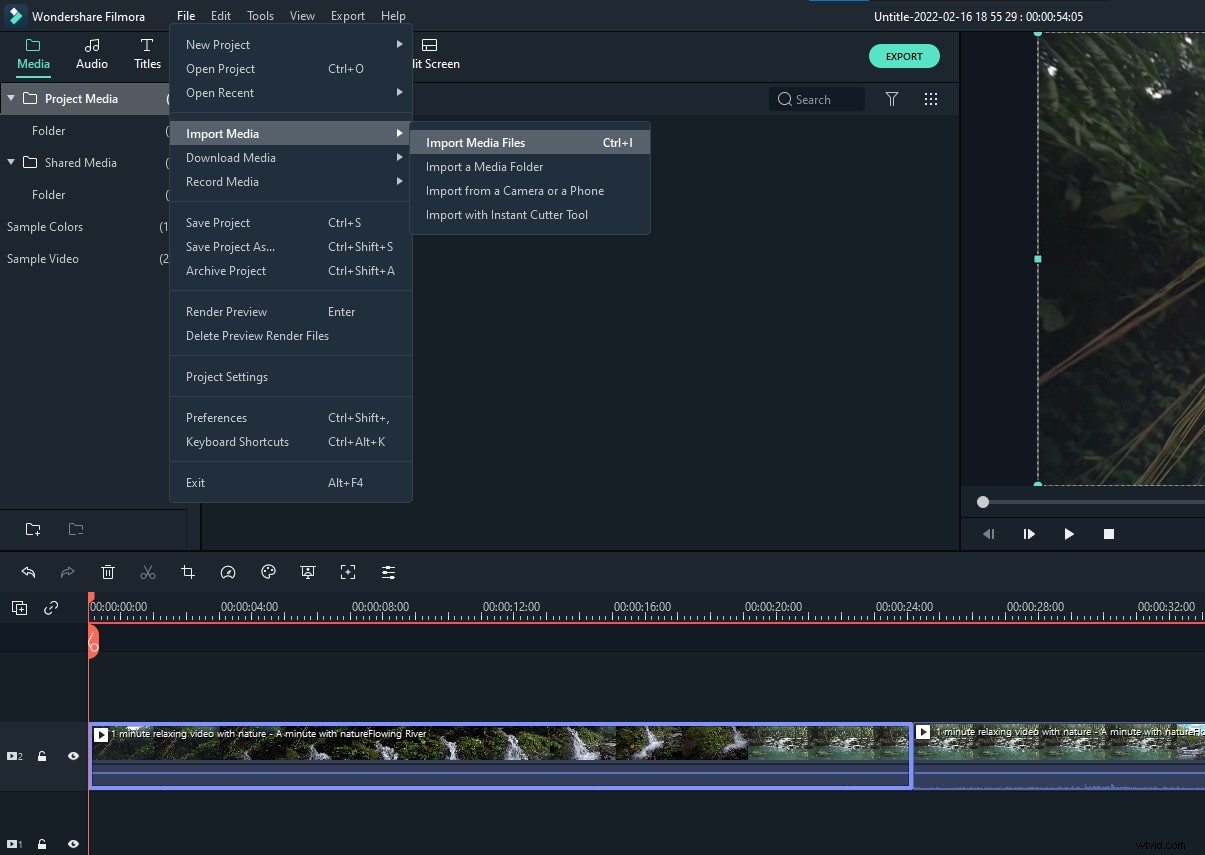The height and width of the screenshot is (855, 1205).
Task: Select the Crop tool in the timeline toolbar
Action: [188, 572]
